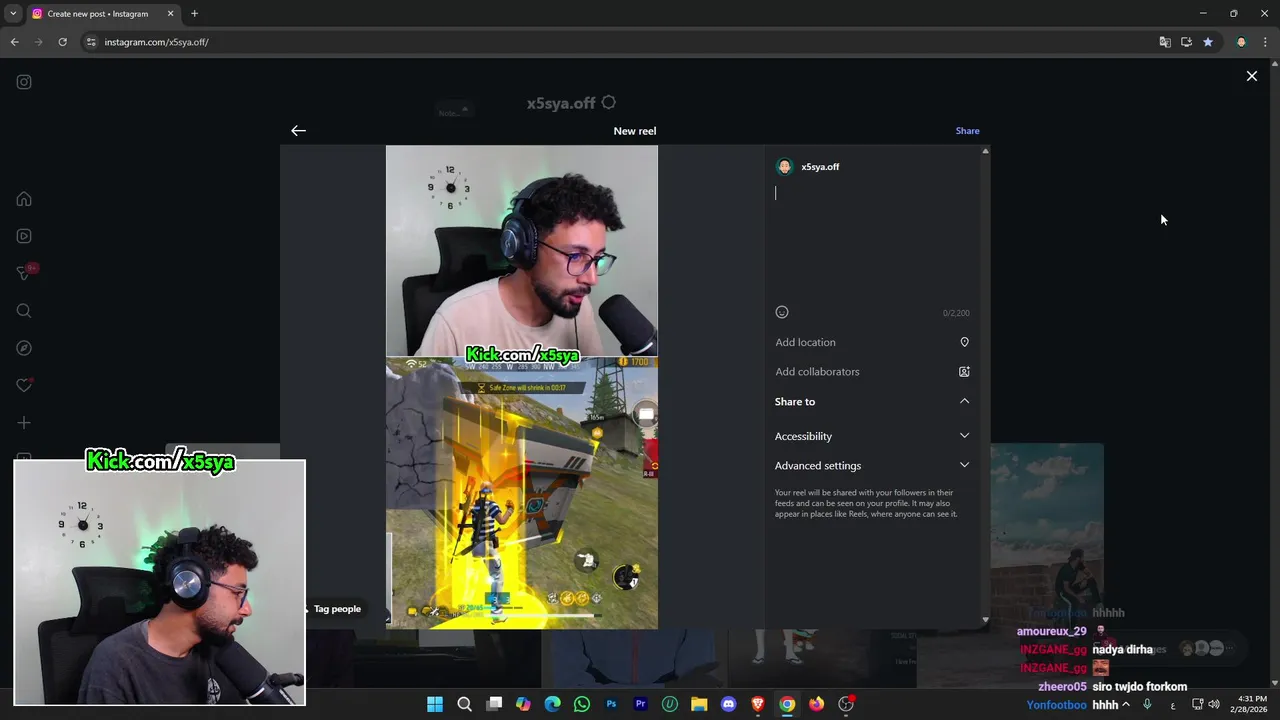The width and height of the screenshot is (1280, 720).
Task: Open Windows taskbar Search
Action: tap(464, 704)
